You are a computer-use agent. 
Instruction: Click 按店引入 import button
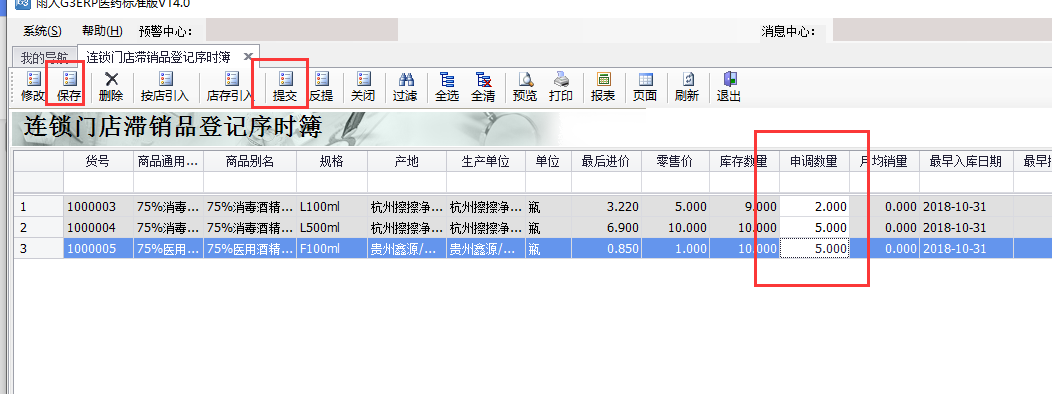click(x=165, y=87)
